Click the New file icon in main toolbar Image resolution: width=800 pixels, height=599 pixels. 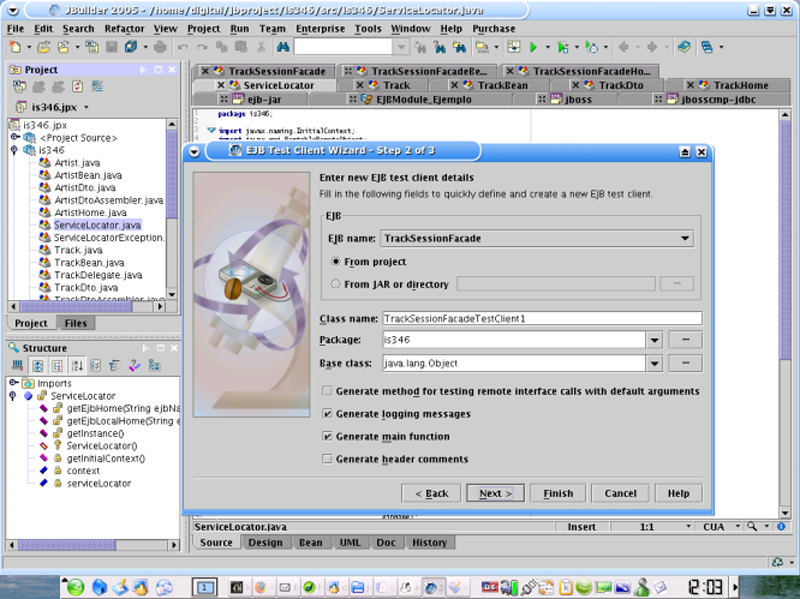pos(14,47)
